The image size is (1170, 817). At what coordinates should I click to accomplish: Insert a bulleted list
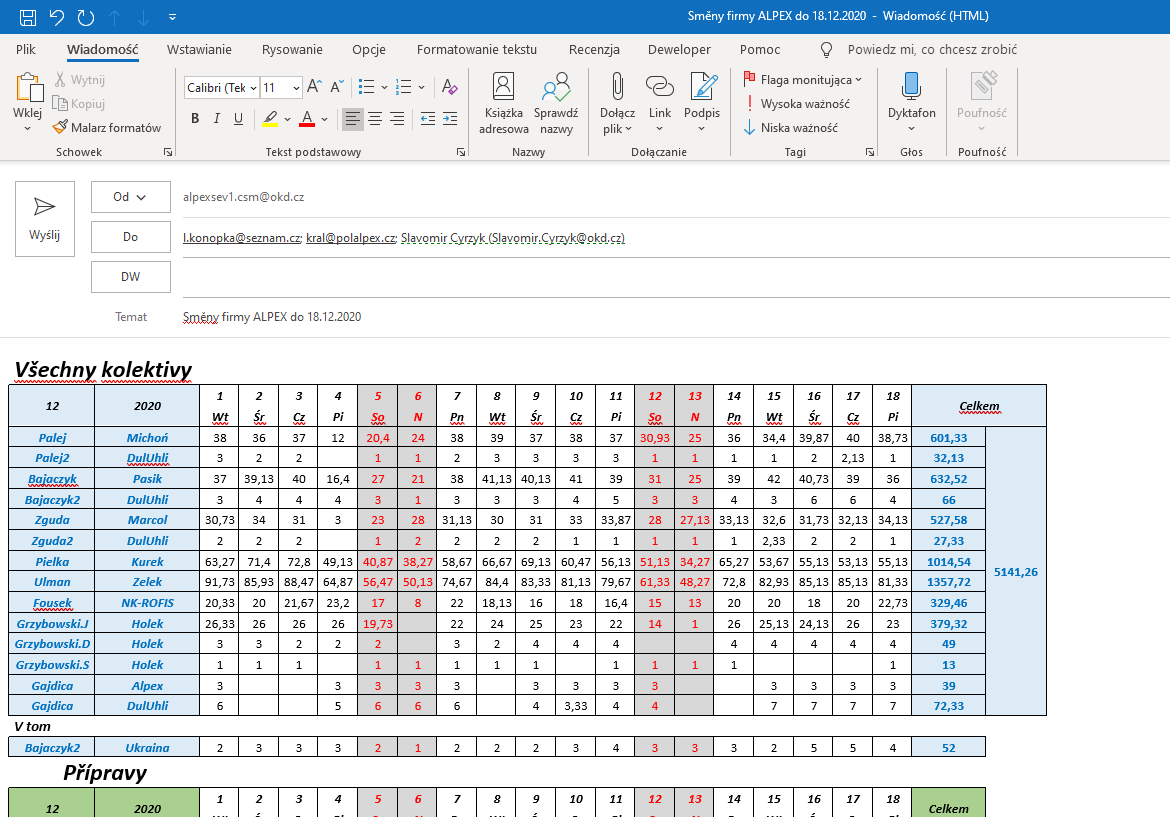pyautogui.click(x=366, y=87)
